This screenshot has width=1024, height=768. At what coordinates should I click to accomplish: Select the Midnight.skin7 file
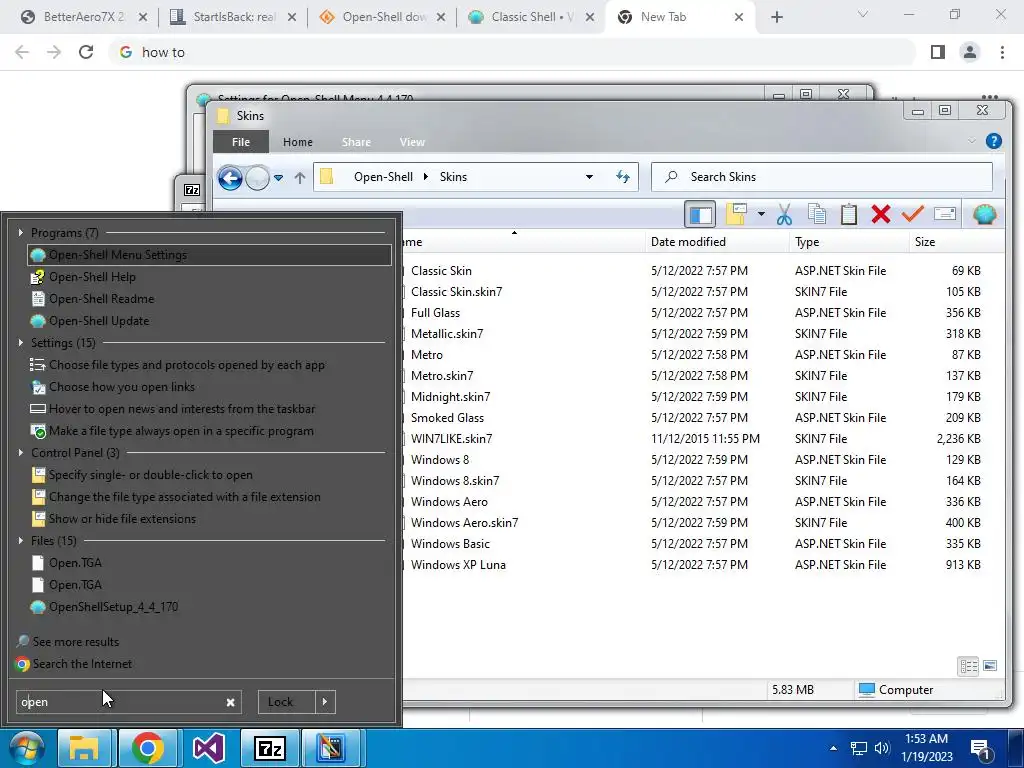(x=450, y=397)
